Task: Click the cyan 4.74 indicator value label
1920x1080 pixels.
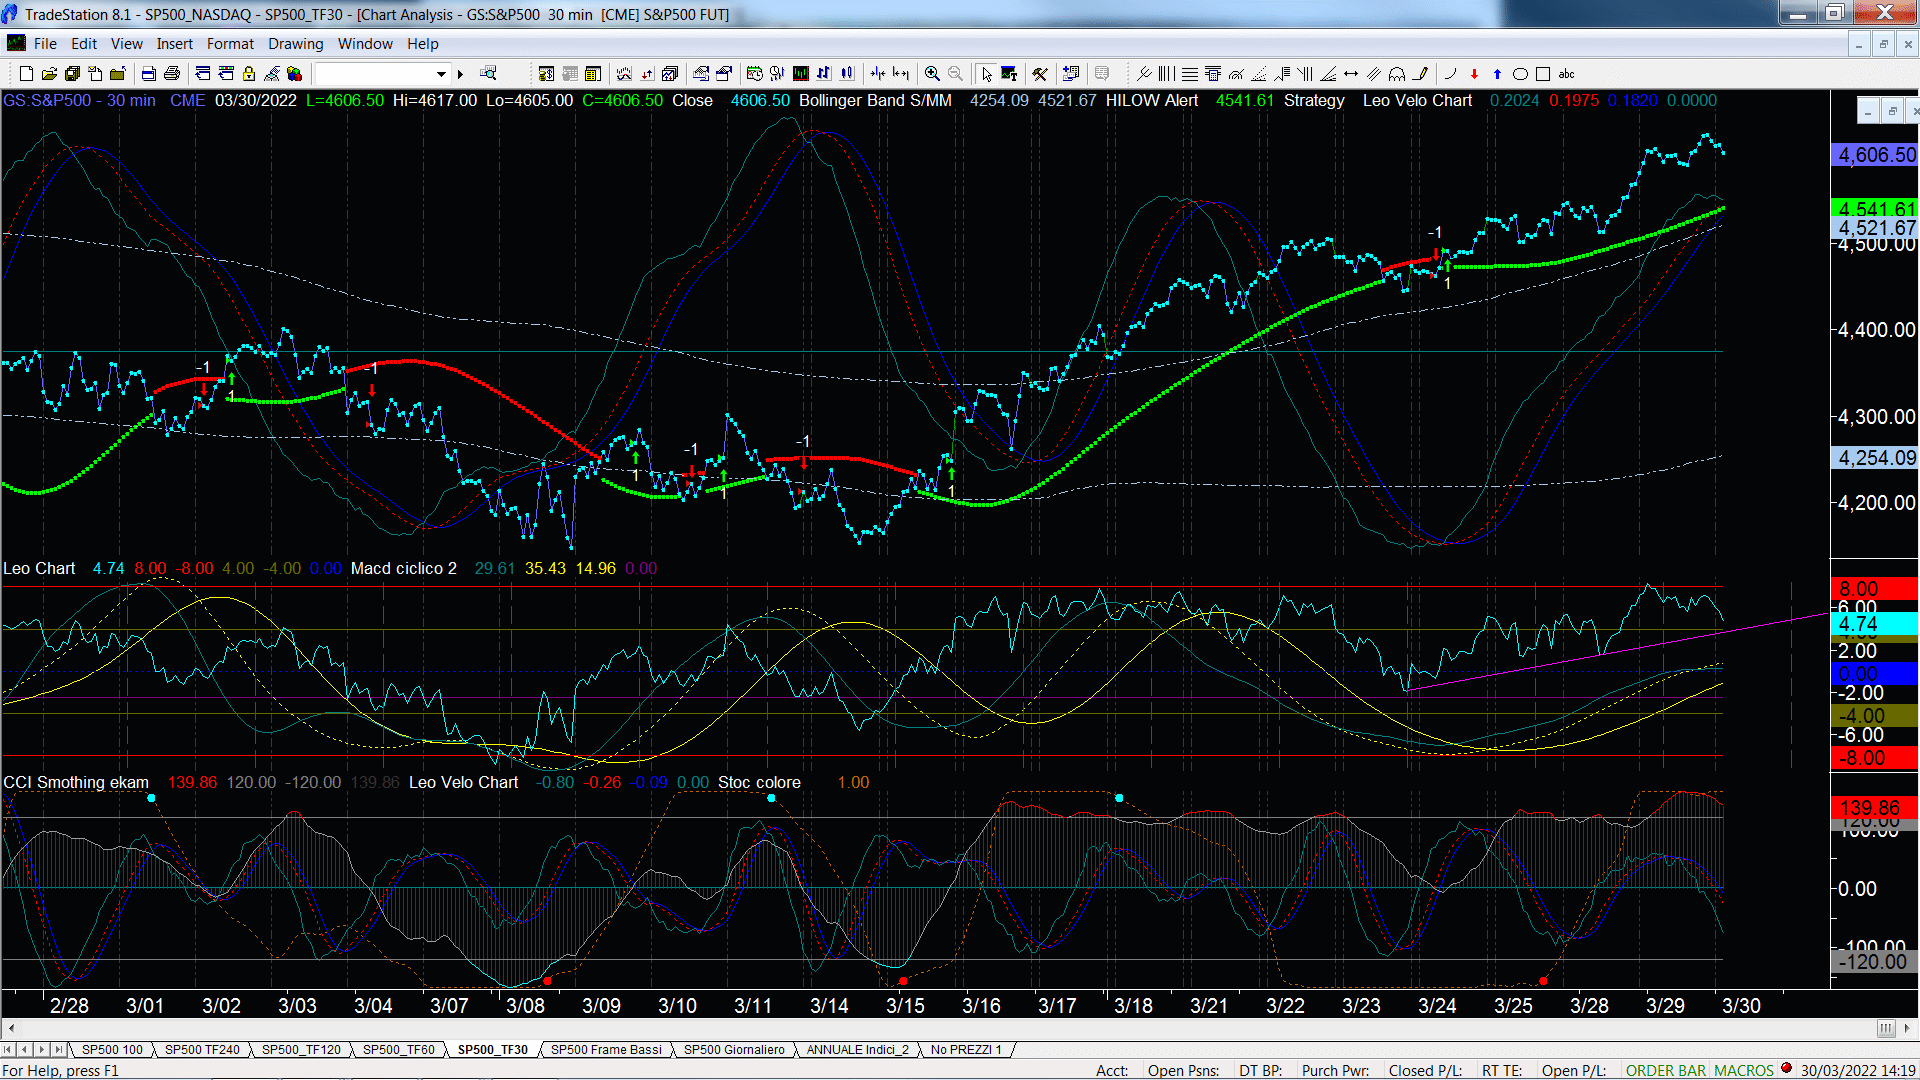Action: [1876, 624]
